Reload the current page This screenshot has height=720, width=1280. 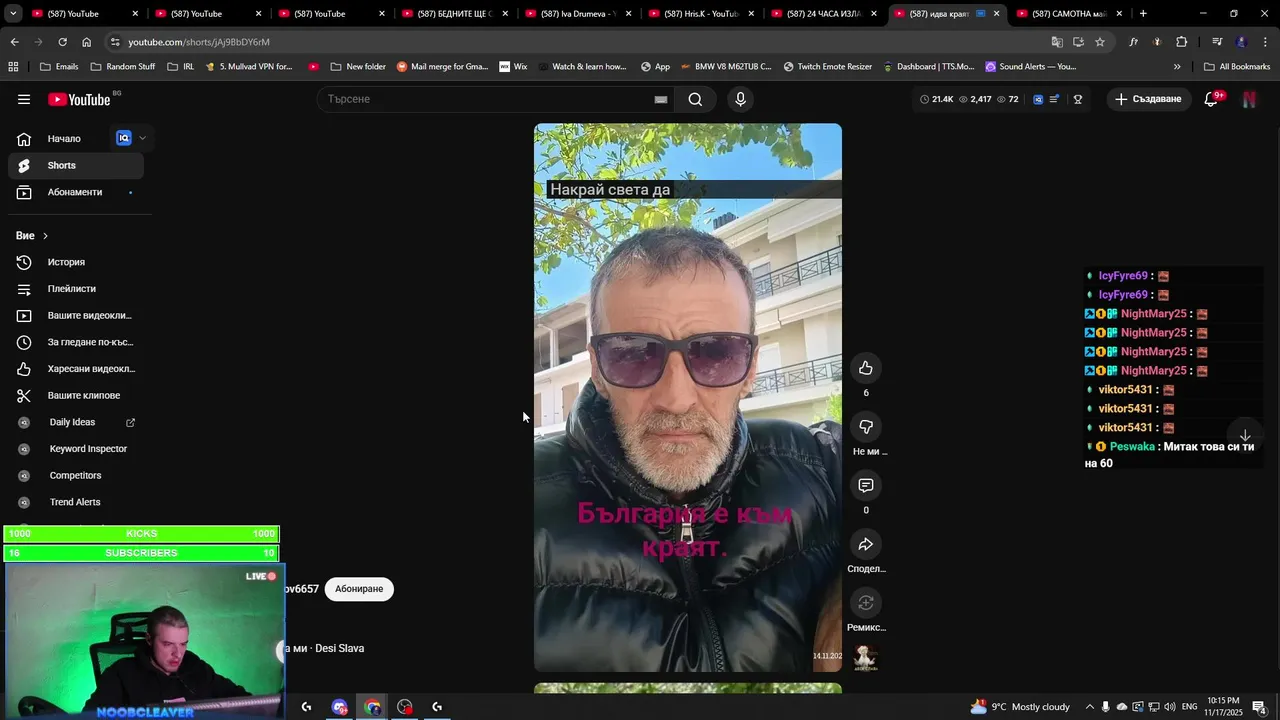click(62, 42)
